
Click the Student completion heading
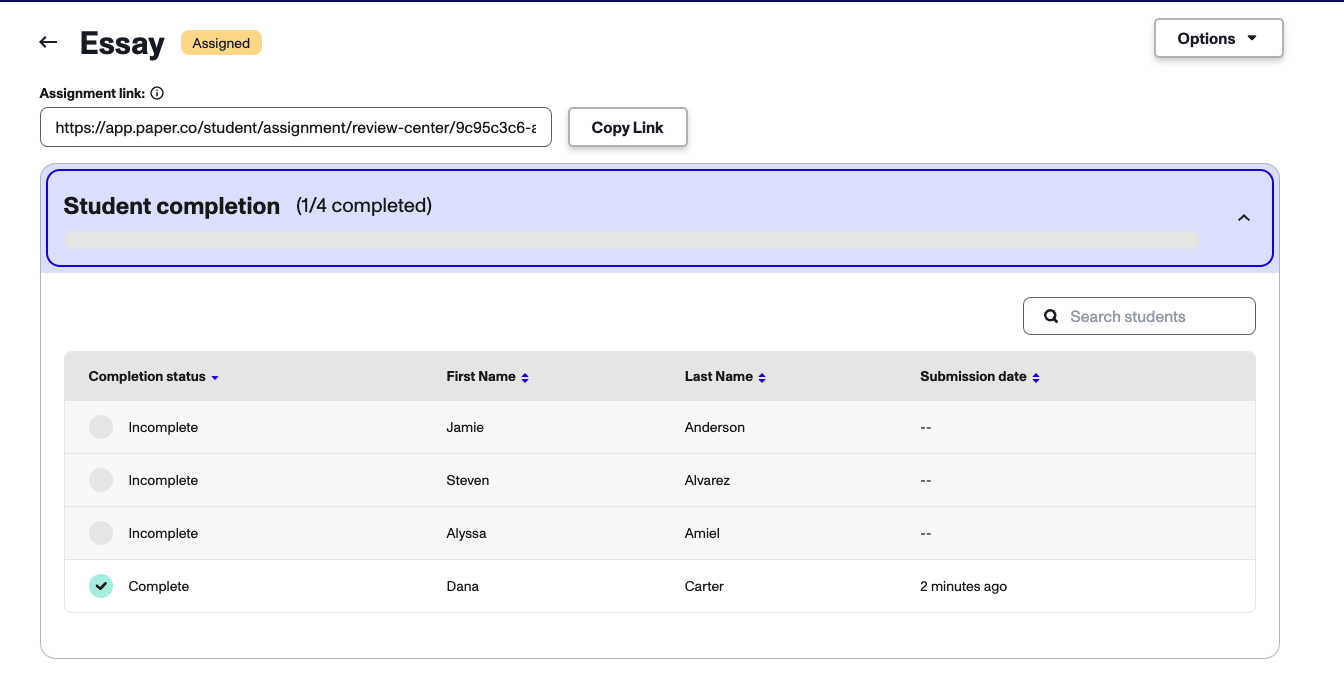pos(172,206)
